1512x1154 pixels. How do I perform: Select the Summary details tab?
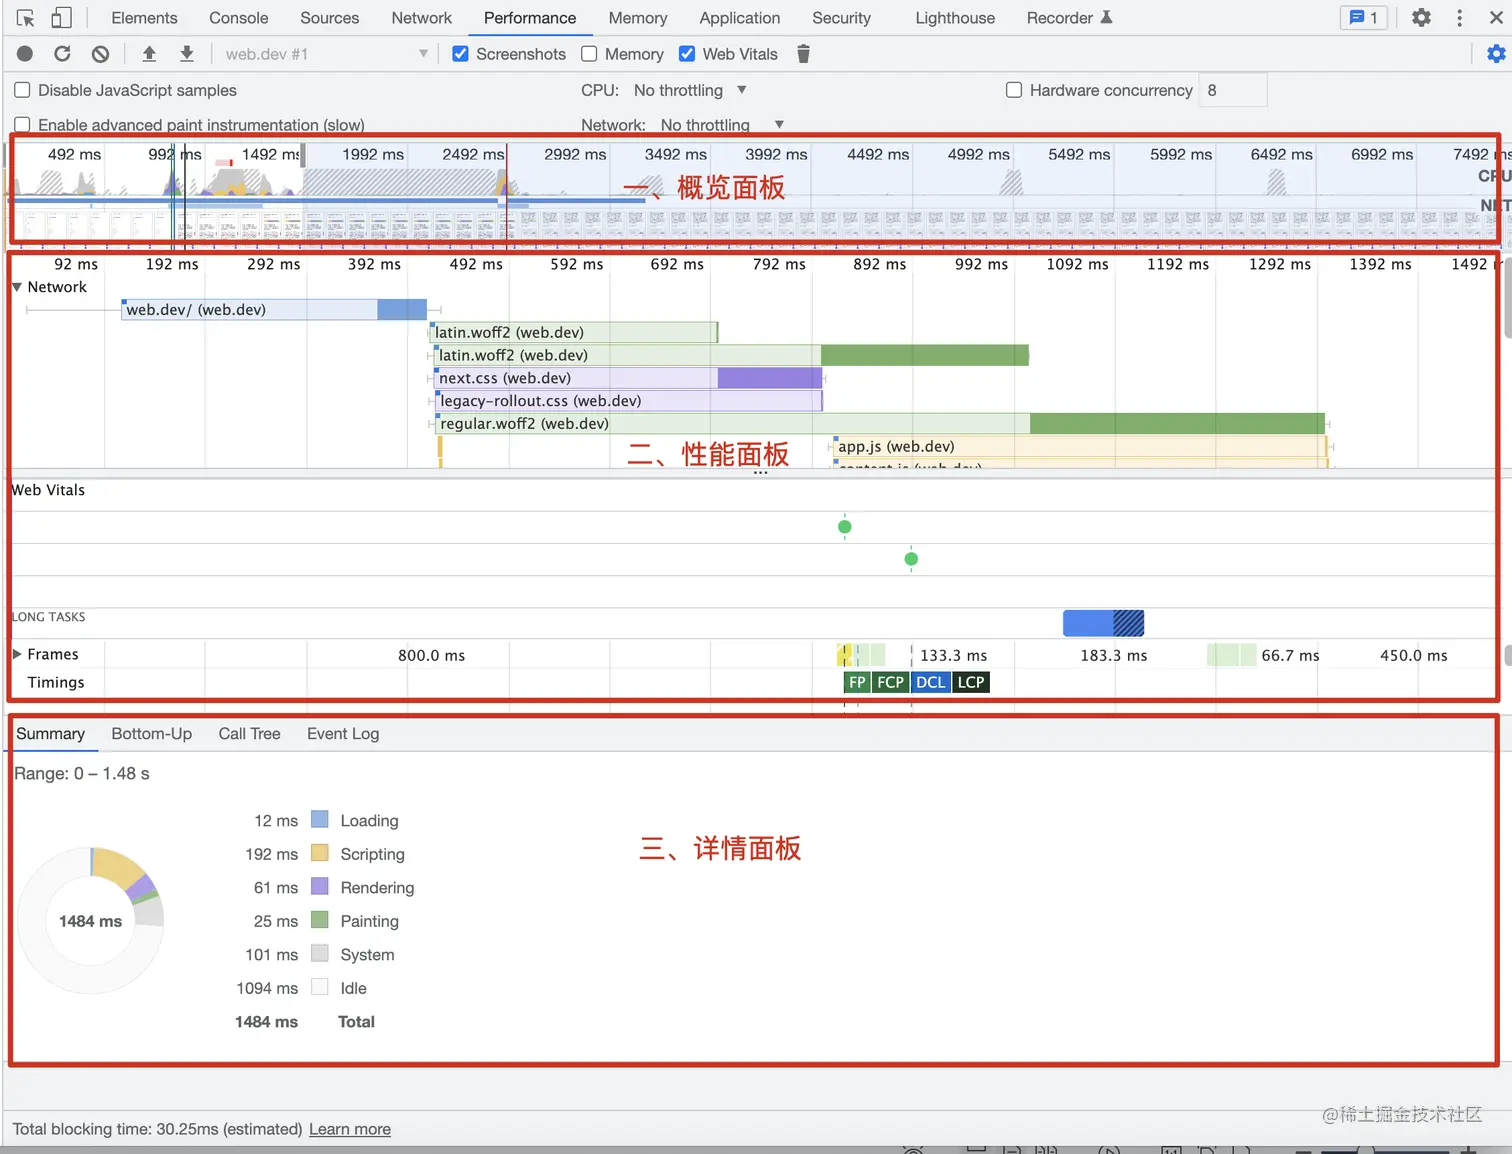[50, 734]
